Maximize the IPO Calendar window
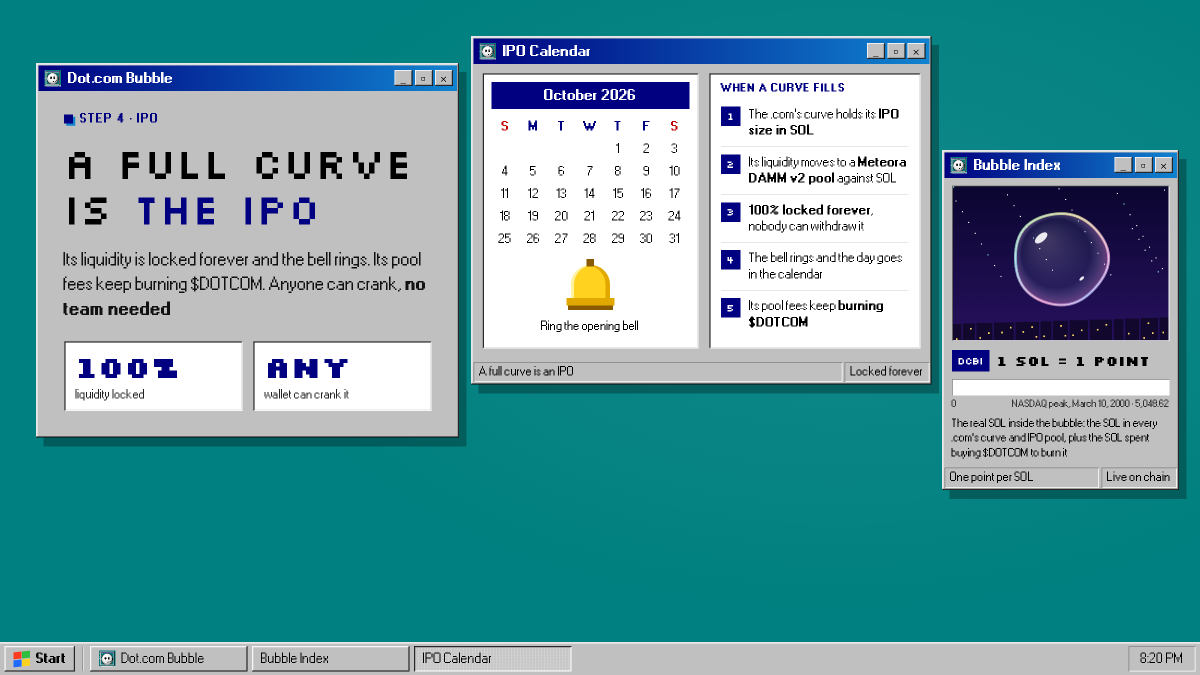The image size is (1200, 675). coord(896,51)
